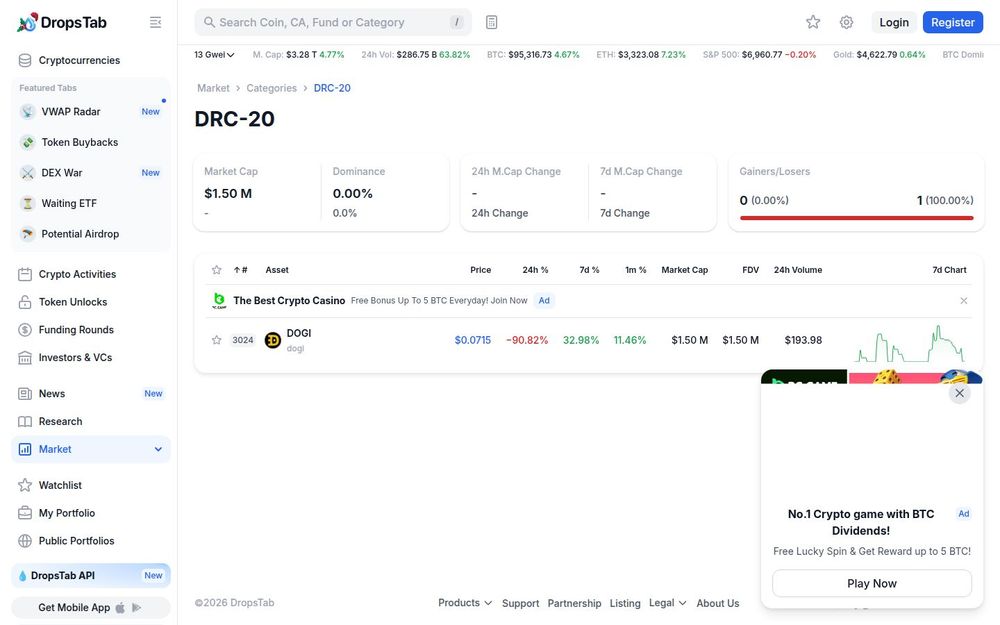Image resolution: width=1000 pixels, height=625 pixels.
Task: Open the Partnership footer link
Action: coord(574,603)
